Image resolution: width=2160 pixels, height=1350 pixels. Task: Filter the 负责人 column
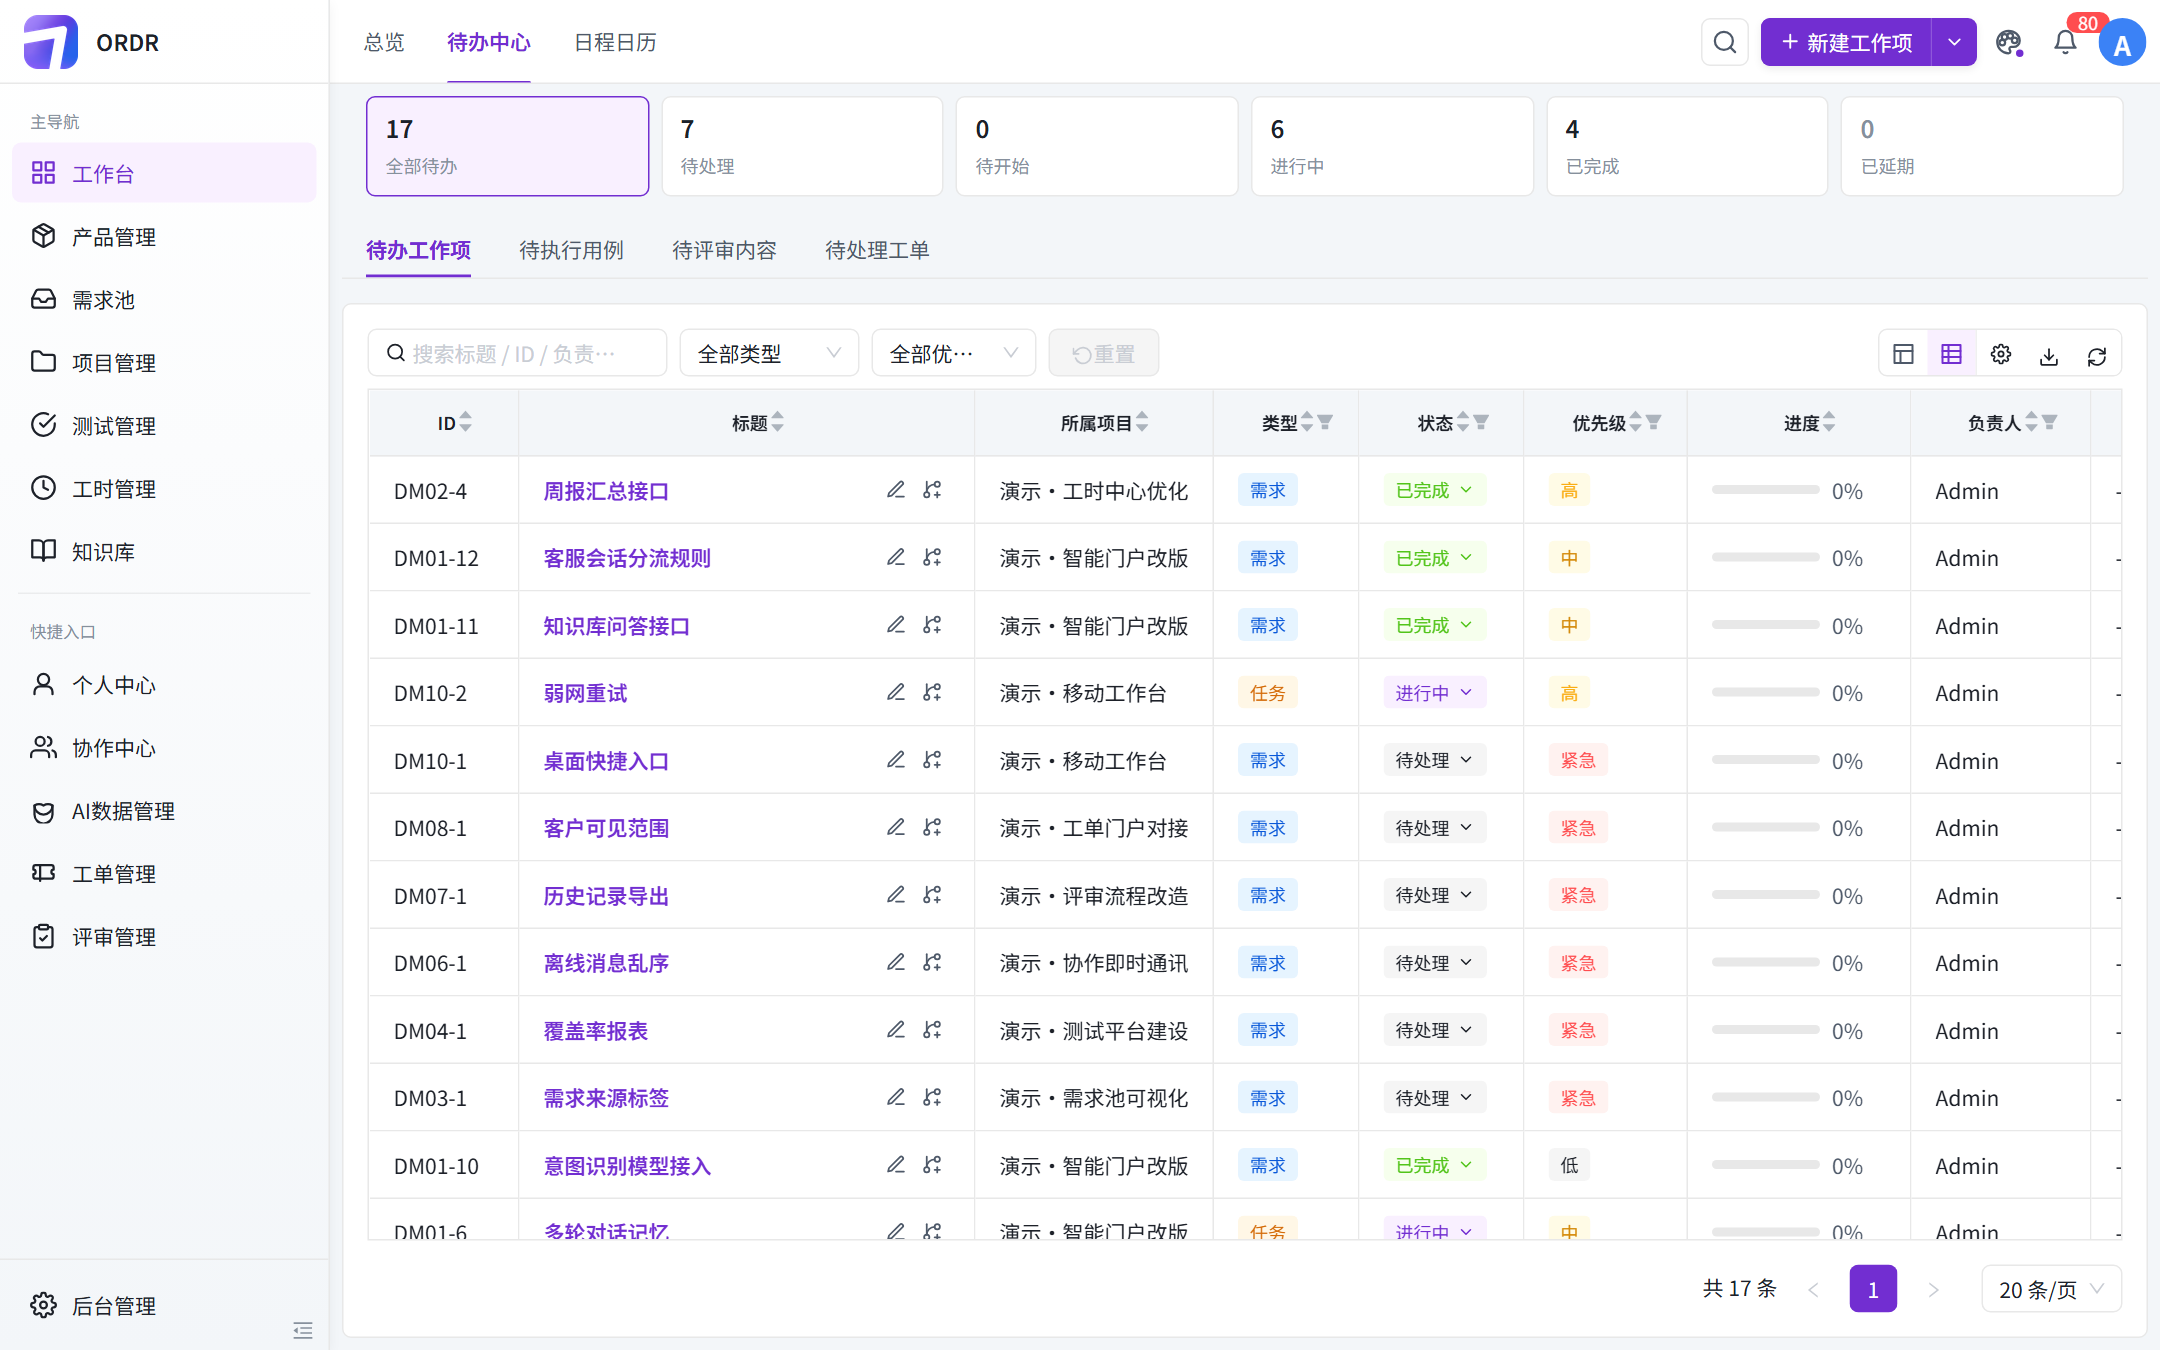[x=2049, y=422]
